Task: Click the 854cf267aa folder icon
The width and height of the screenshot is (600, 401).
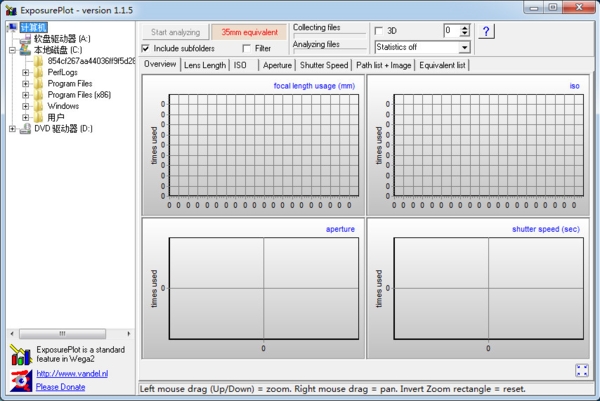Action: point(39,61)
